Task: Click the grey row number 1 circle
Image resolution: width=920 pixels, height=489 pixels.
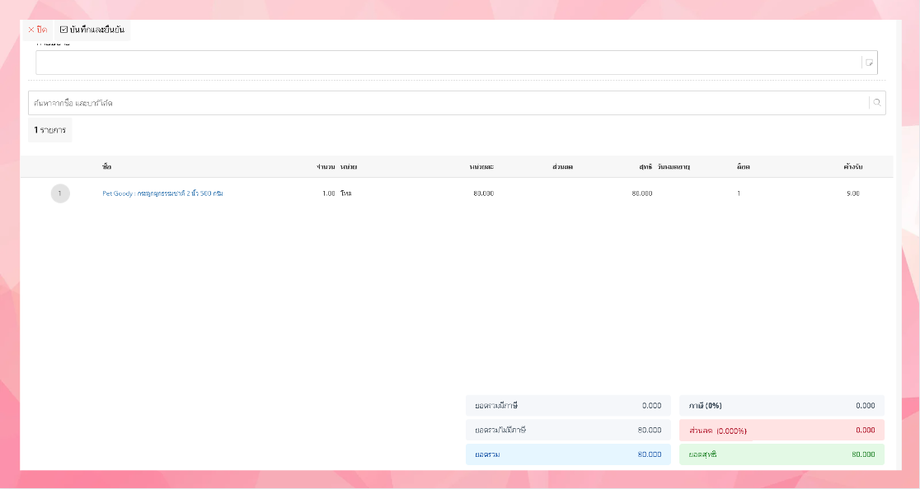Action: click(x=60, y=193)
